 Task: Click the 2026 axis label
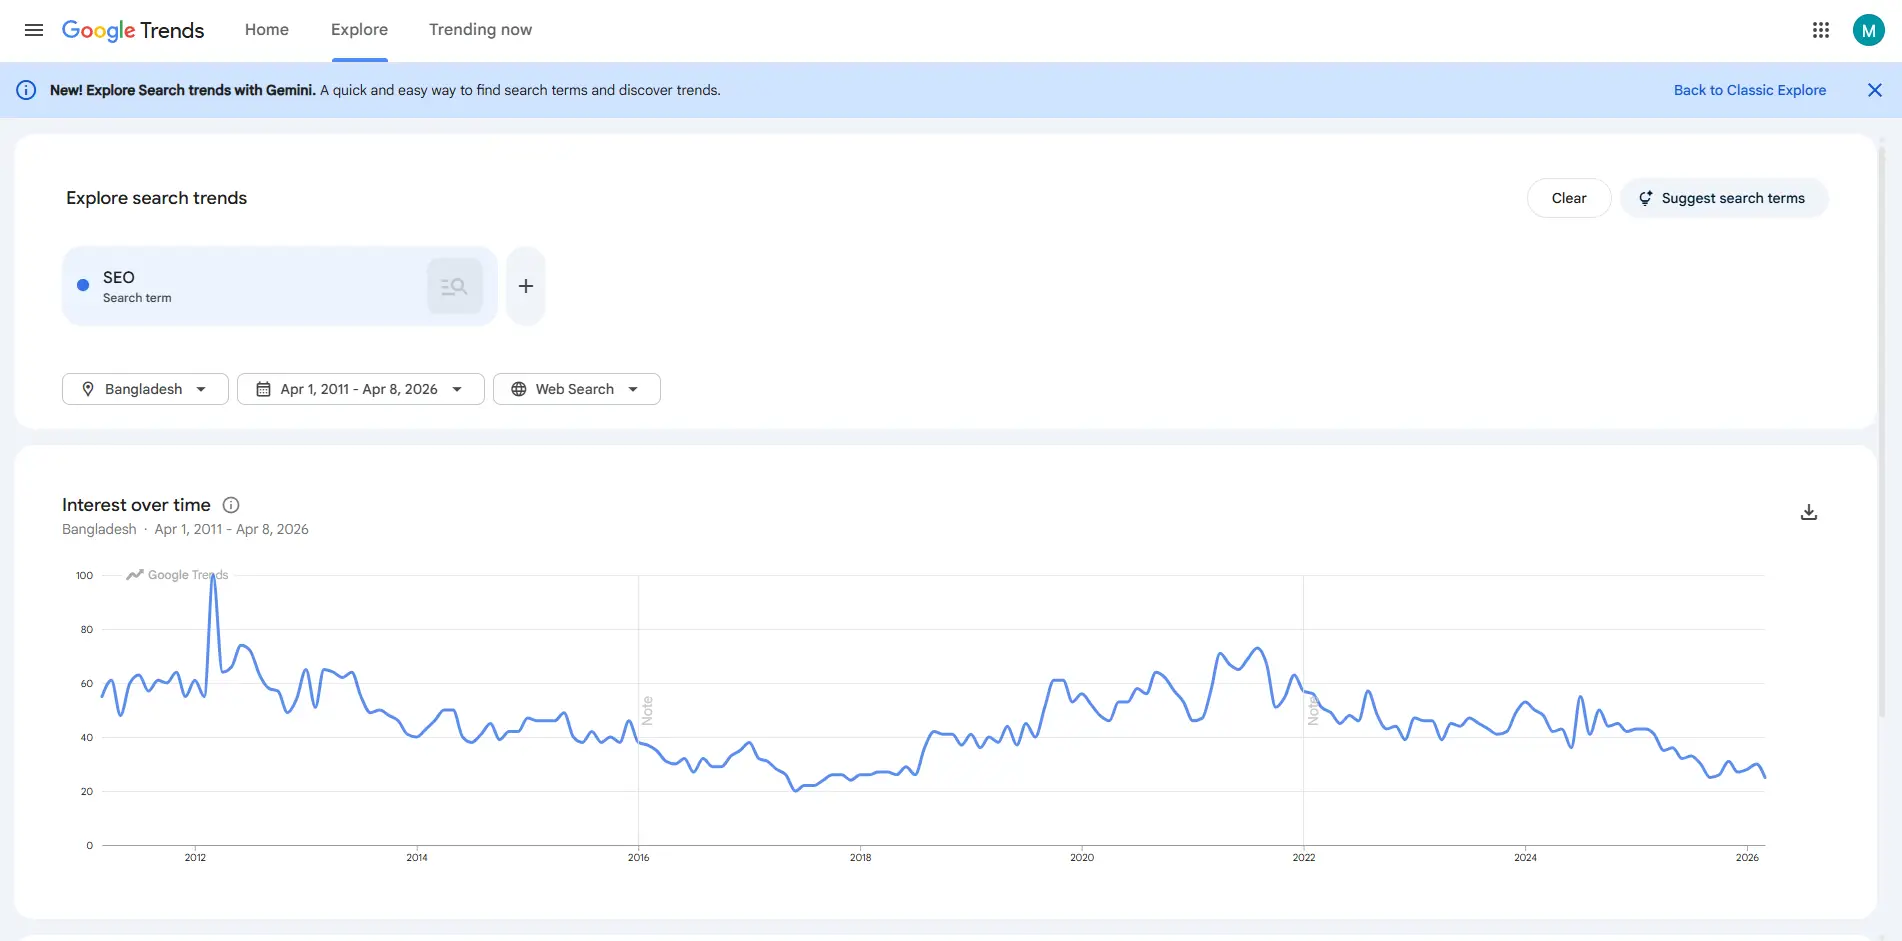tap(1747, 857)
